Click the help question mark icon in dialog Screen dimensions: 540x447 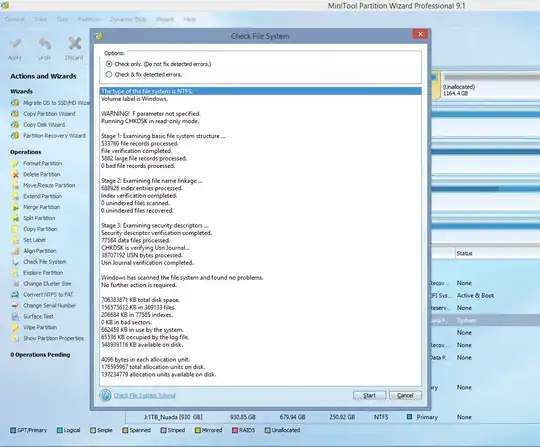[x=105, y=395]
